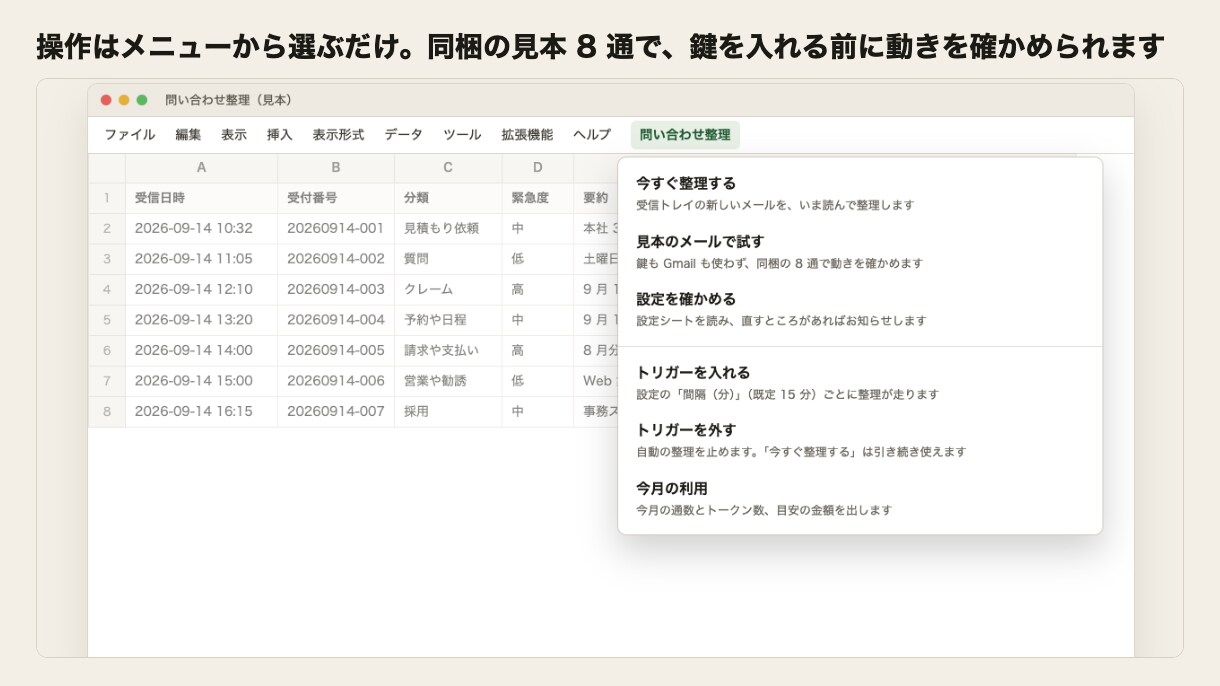Image resolution: width=1220 pixels, height=686 pixels.
Task: Click the 要約 cell starting with Web
Action: (x=596, y=381)
